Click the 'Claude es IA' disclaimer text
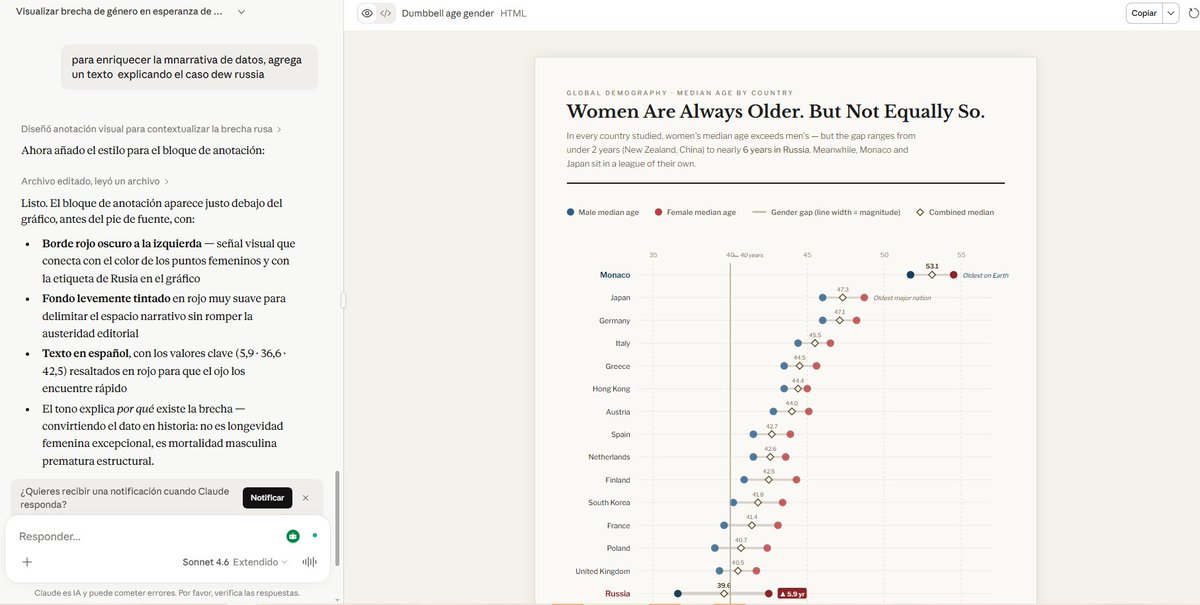The image size is (1200, 605). 167,593
